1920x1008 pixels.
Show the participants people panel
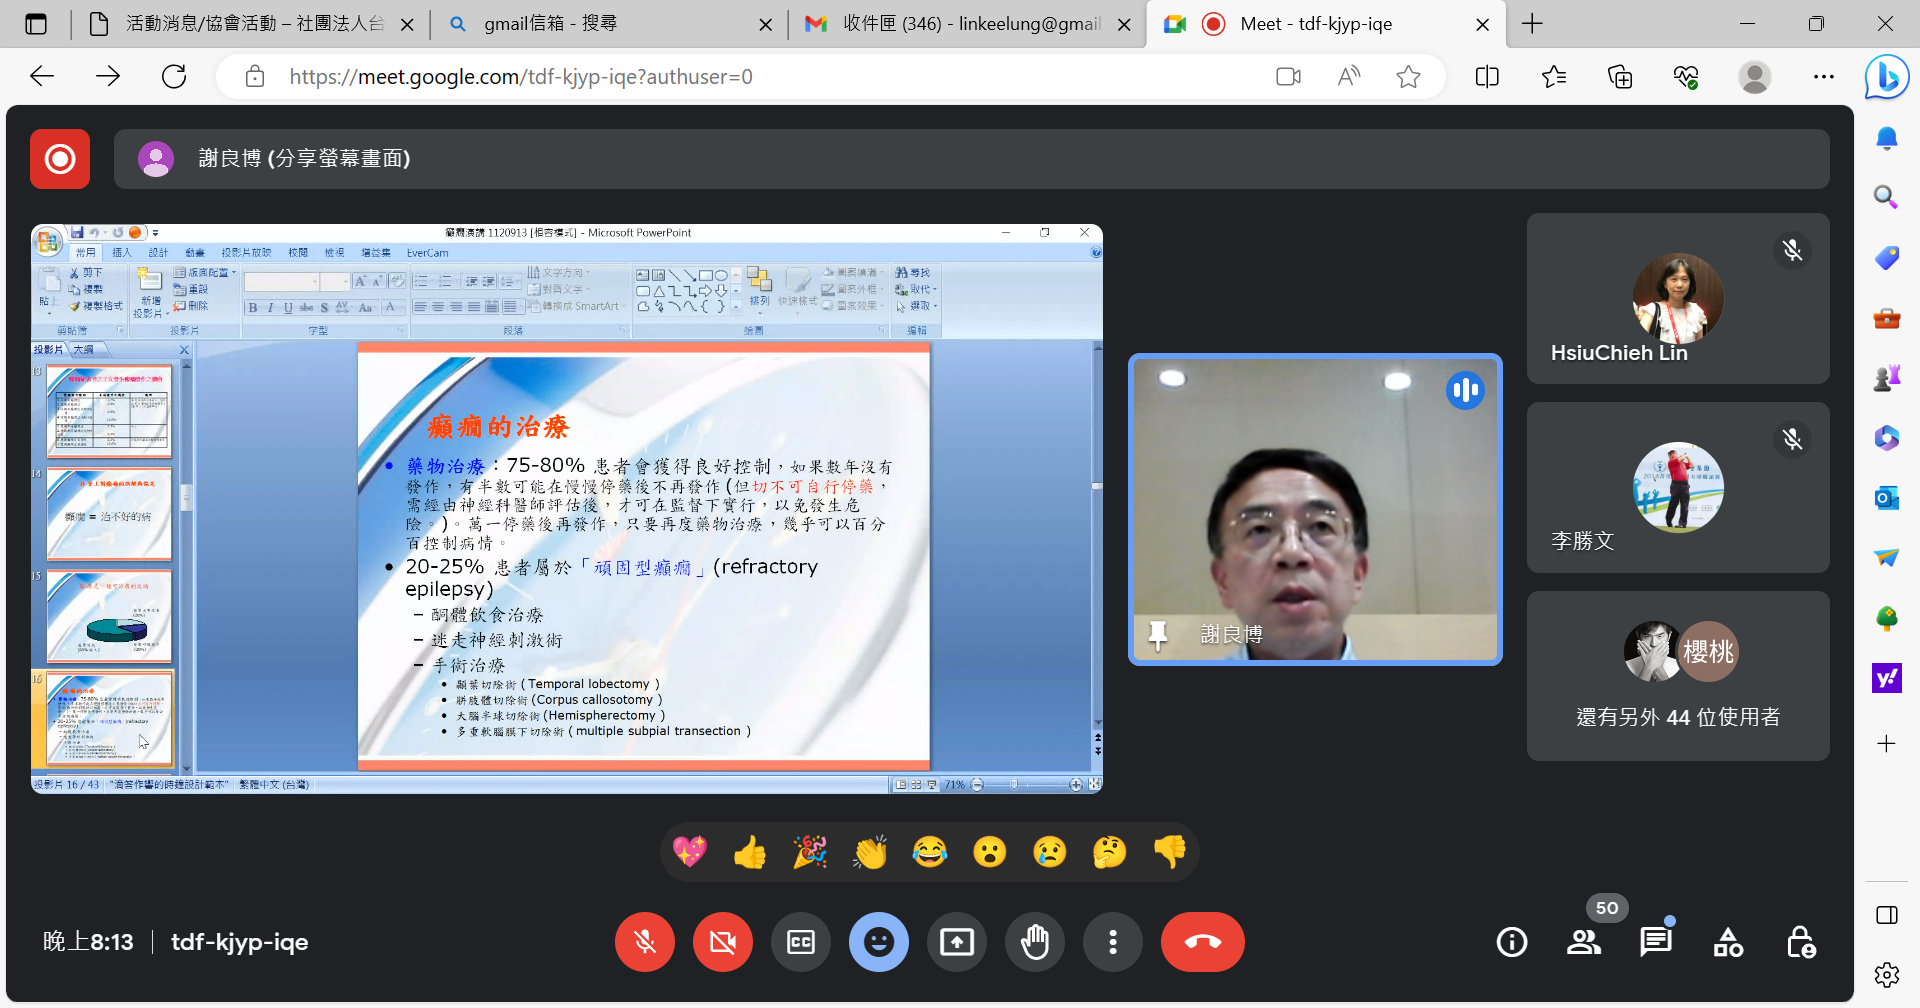[1584, 942]
